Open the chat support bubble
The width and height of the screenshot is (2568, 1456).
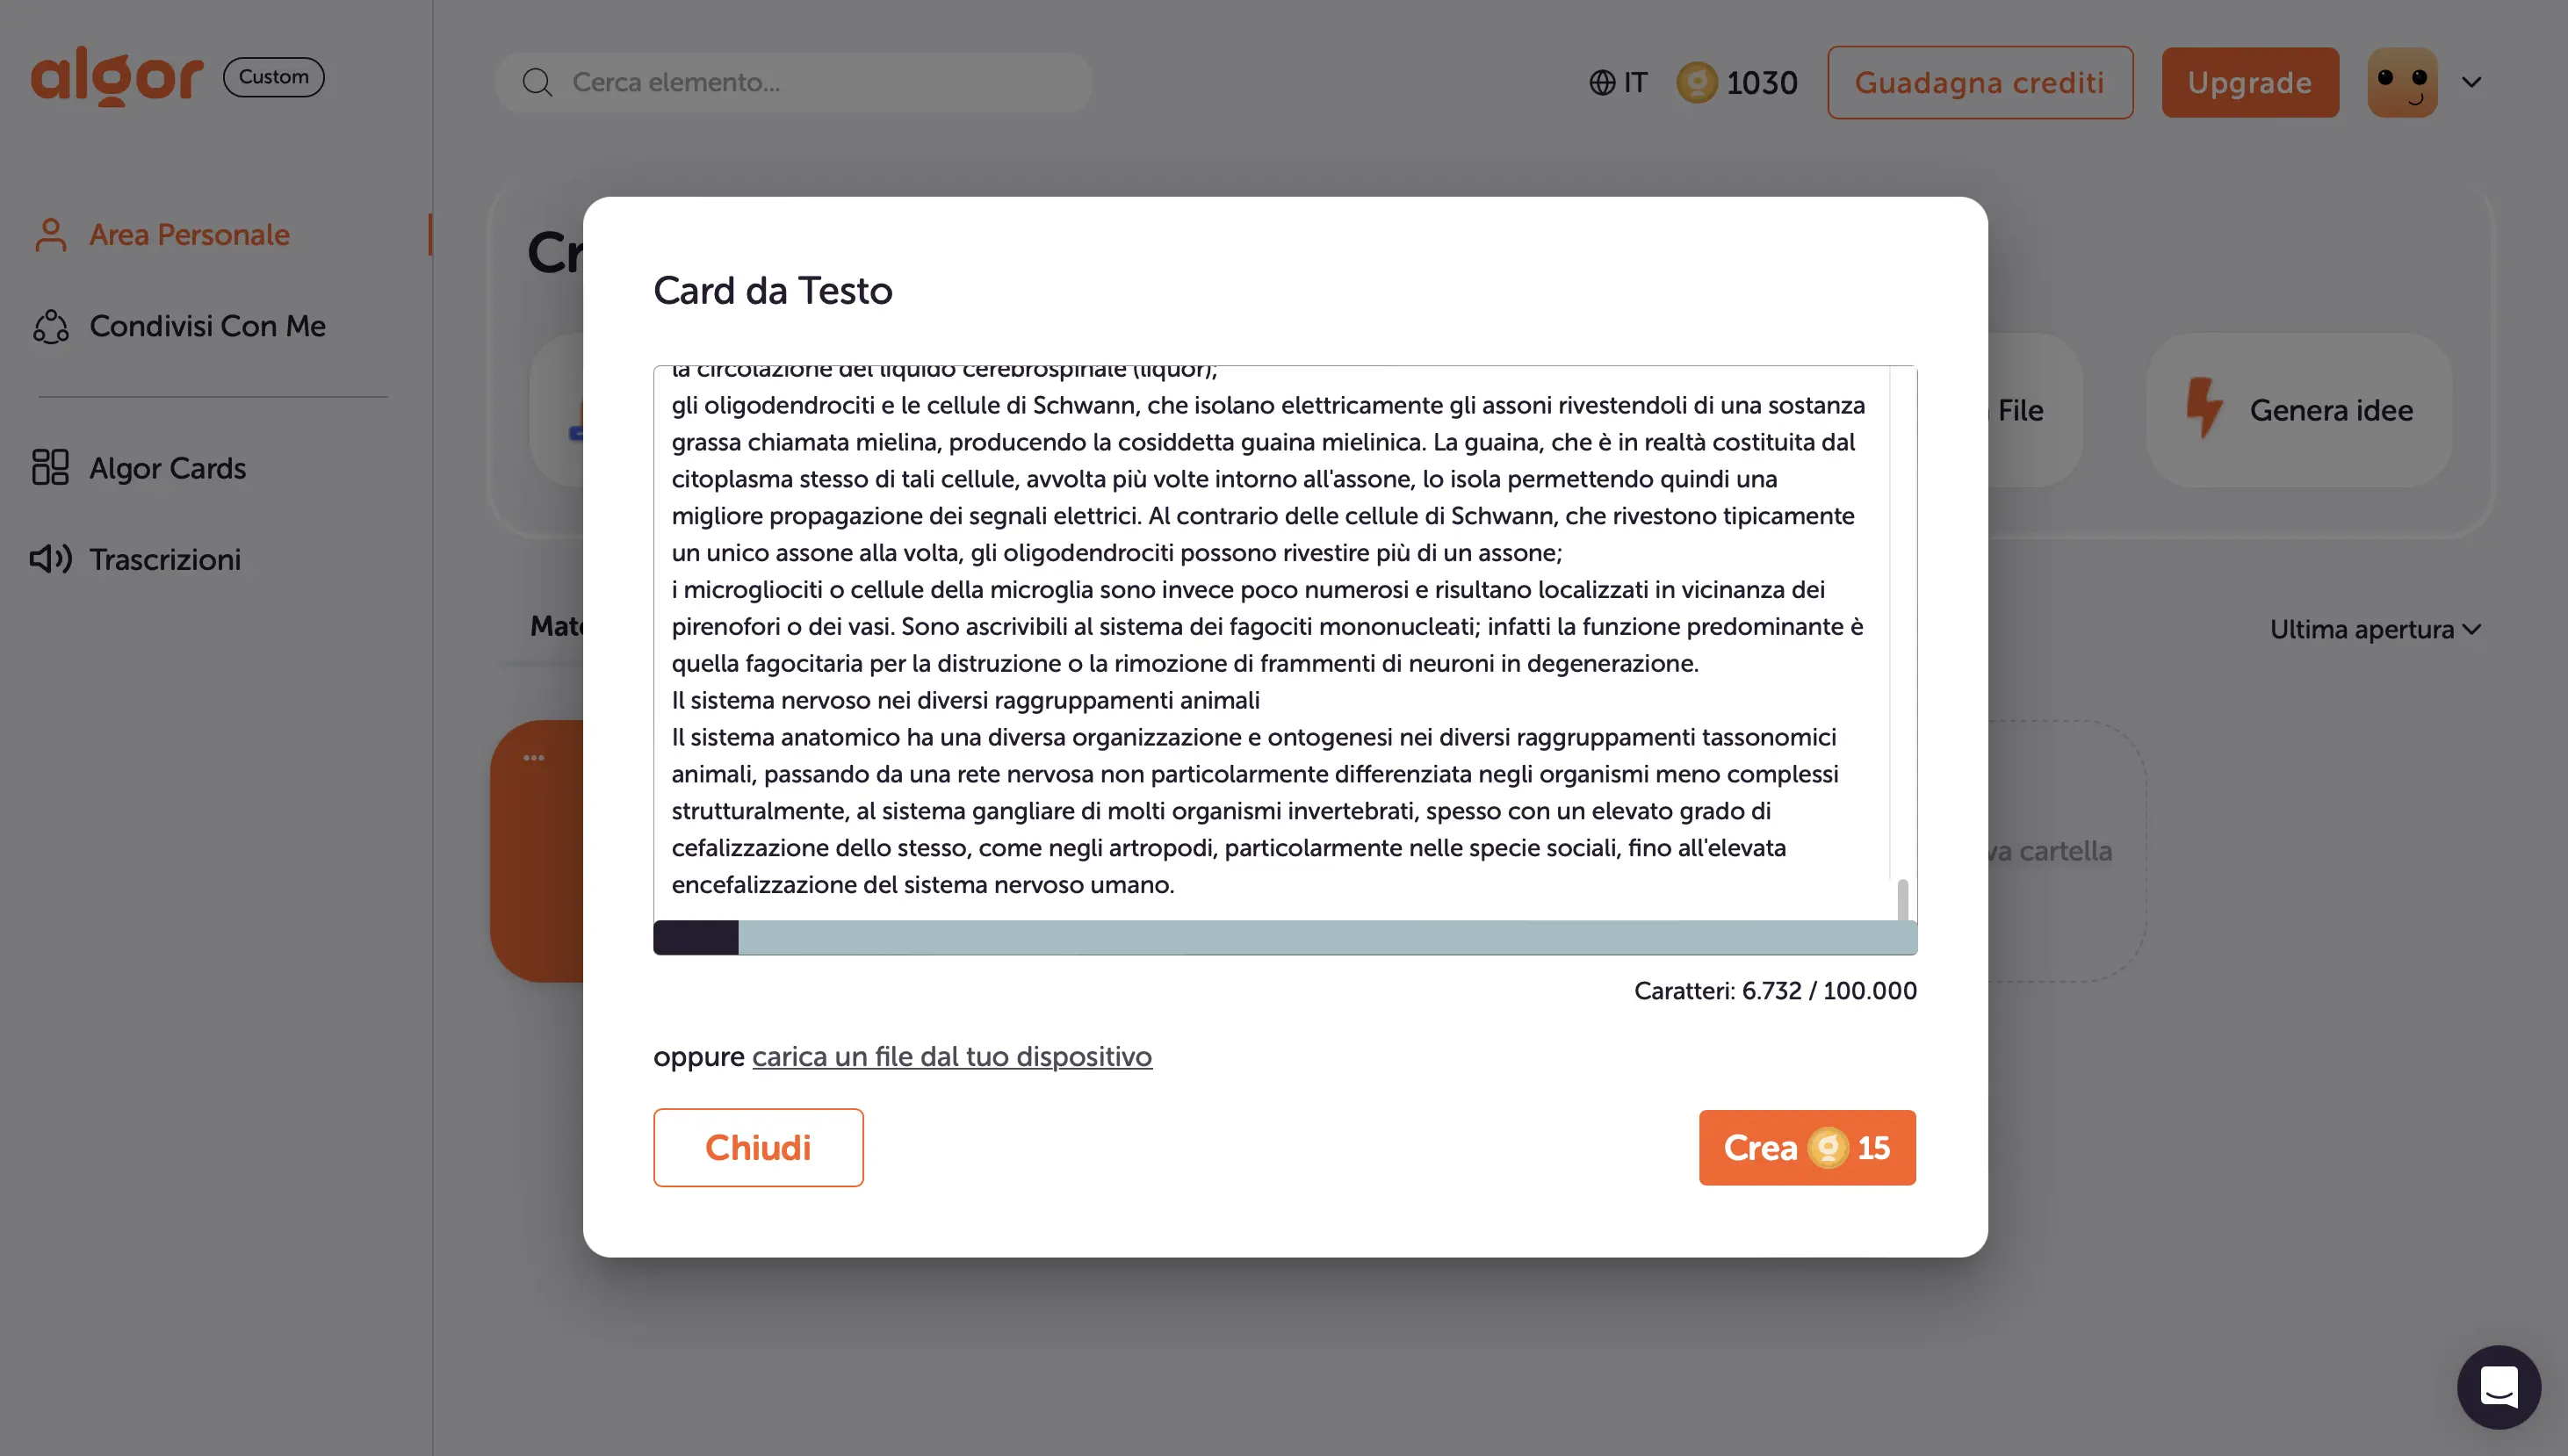pos(2498,1387)
